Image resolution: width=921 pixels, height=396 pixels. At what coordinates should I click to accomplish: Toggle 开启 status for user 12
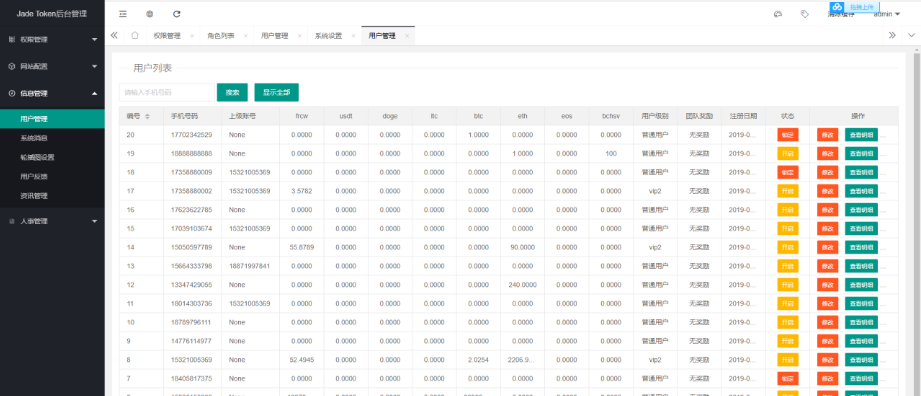pyautogui.click(x=788, y=285)
